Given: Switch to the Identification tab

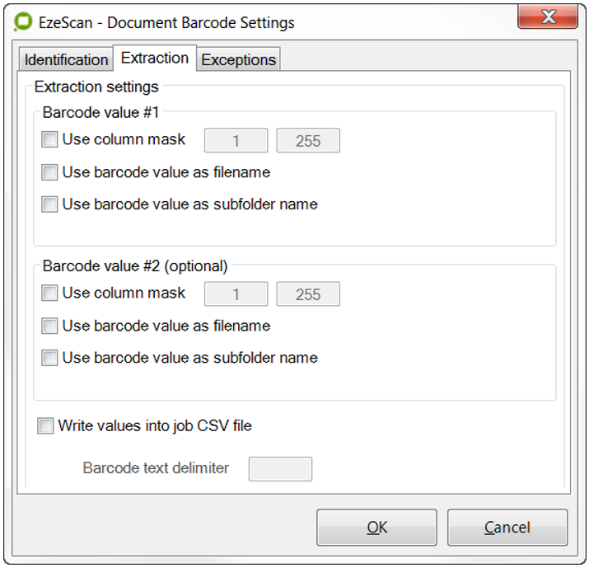Looking at the screenshot, I should pyautogui.click(x=66, y=60).
